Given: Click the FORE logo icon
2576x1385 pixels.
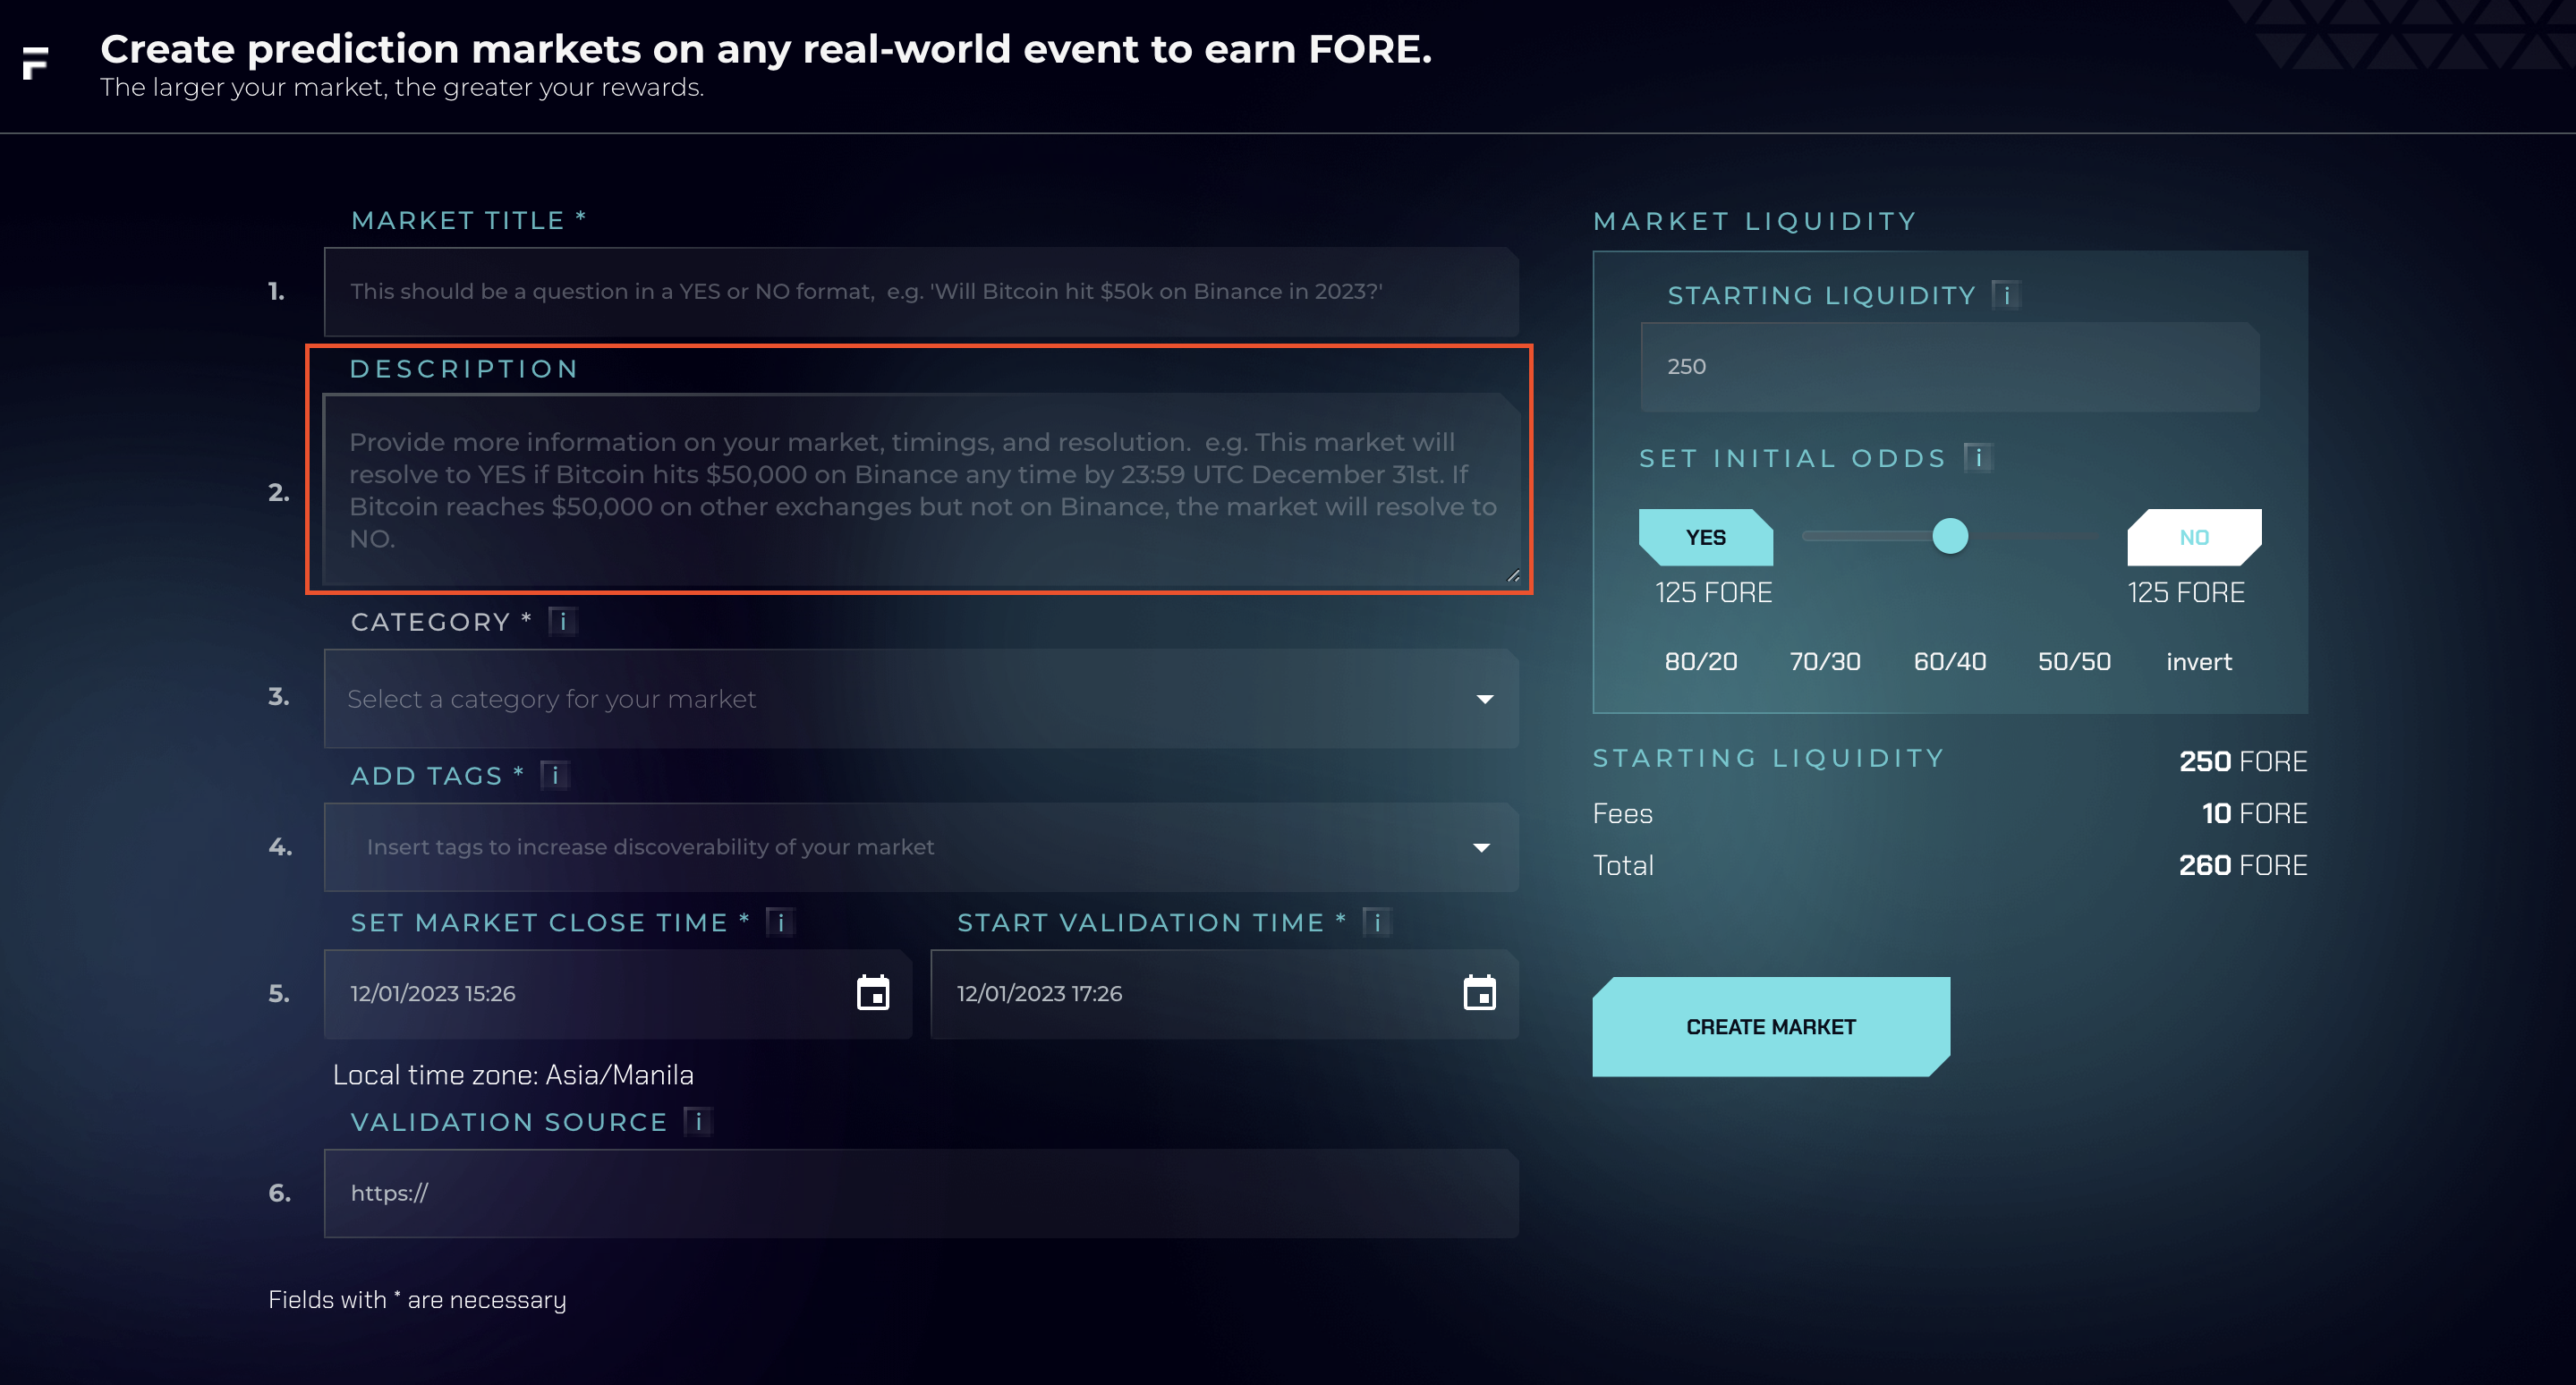Looking at the screenshot, I should pyautogui.click(x=35, y=62).
